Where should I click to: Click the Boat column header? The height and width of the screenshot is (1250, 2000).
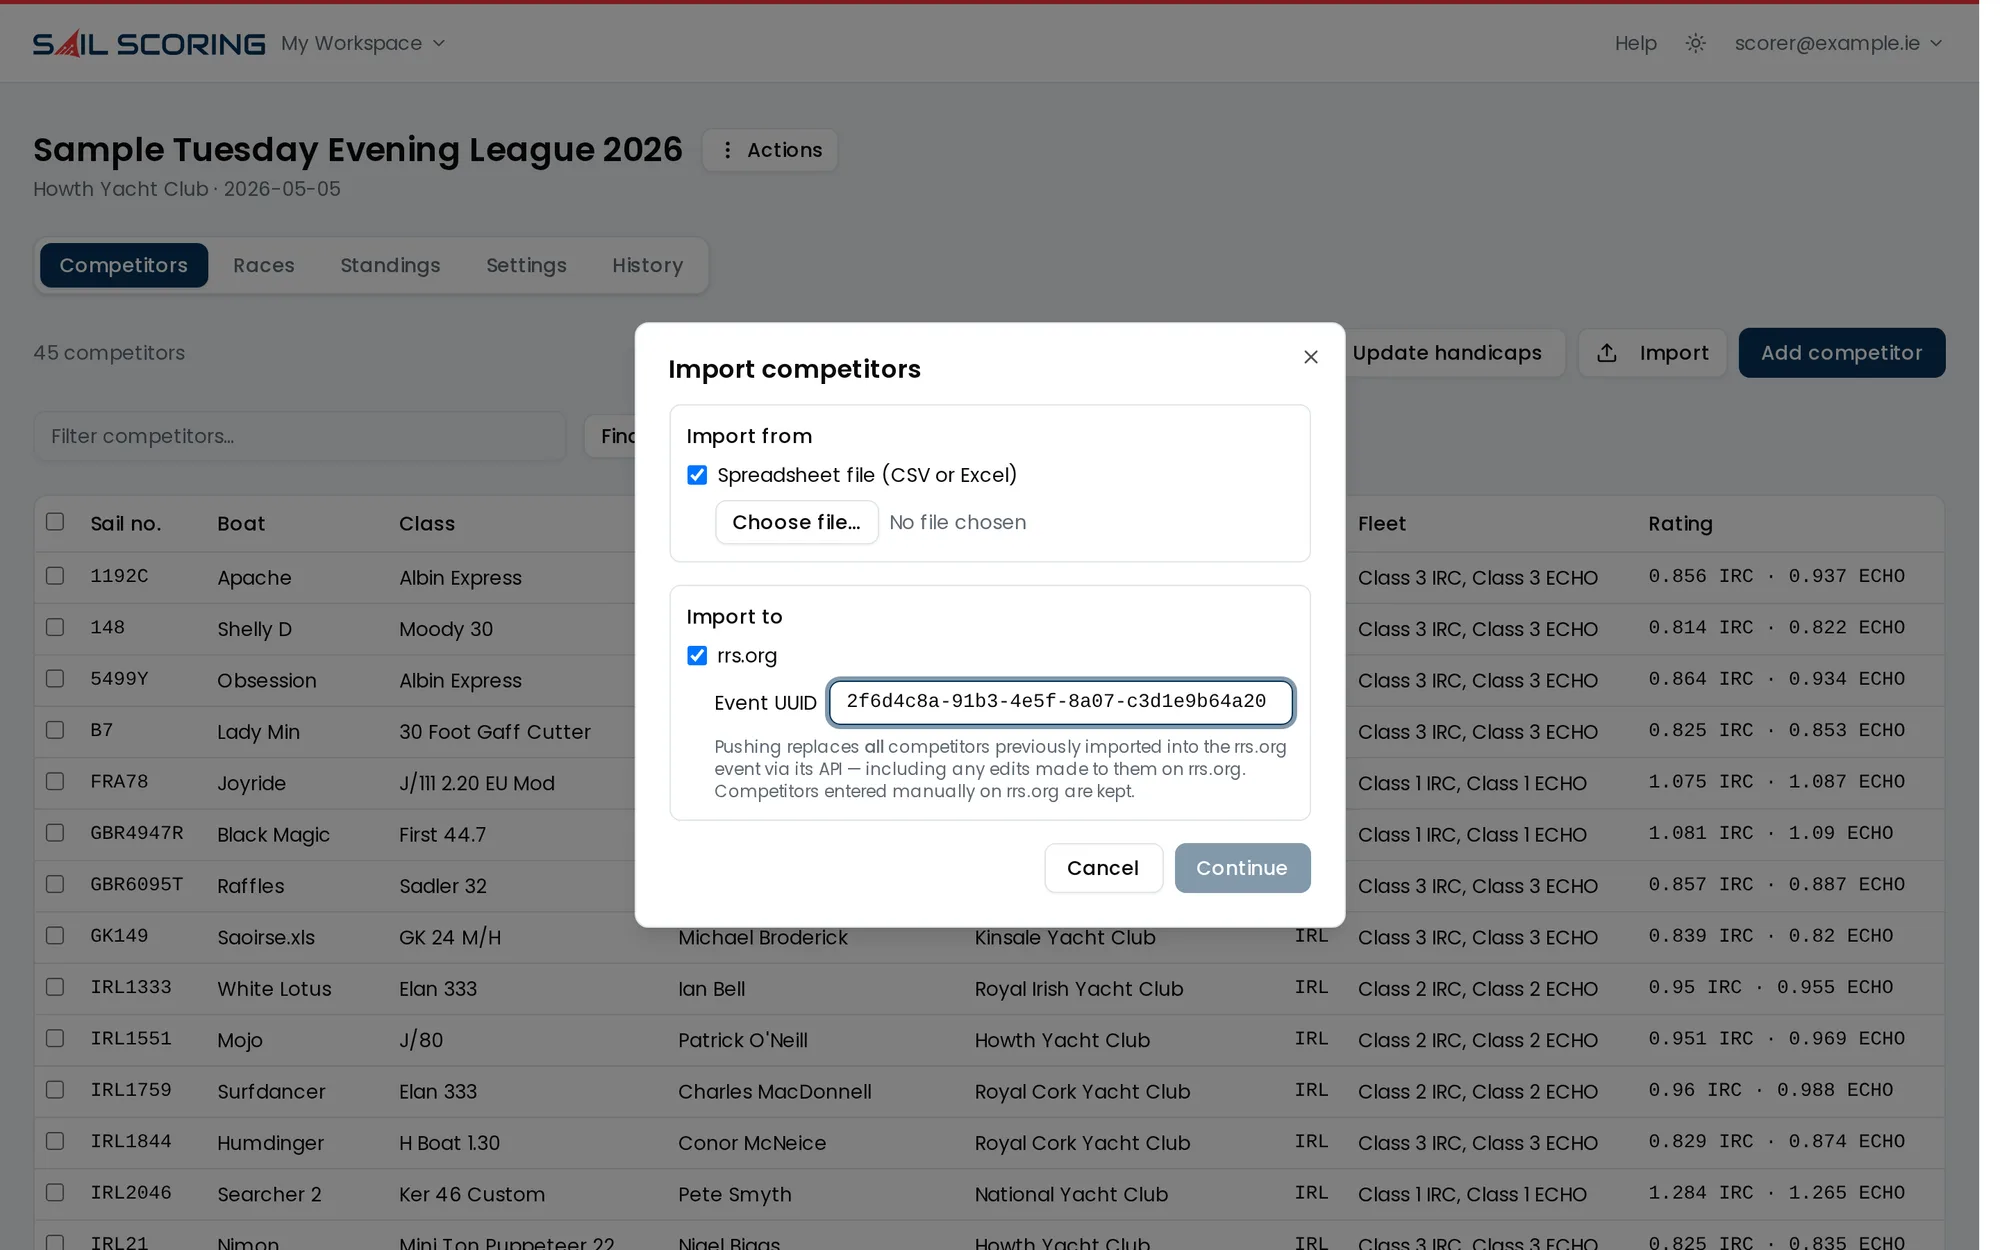coord(241,524)
